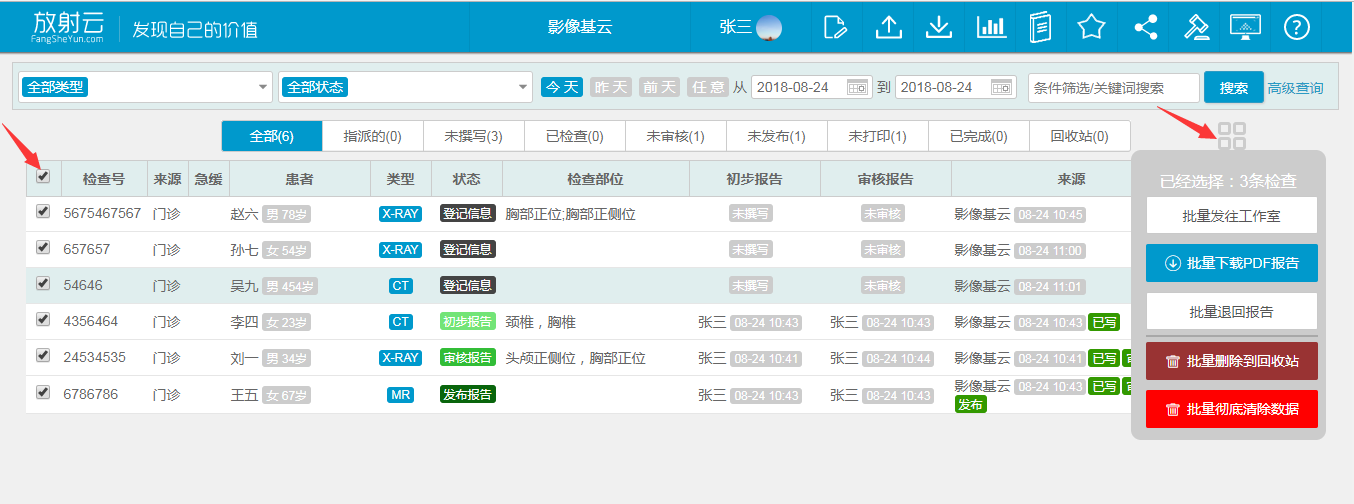The image size is (1354, 504).
Task: Toggle the select-all checkbox in table header
Action: [42, 177]
